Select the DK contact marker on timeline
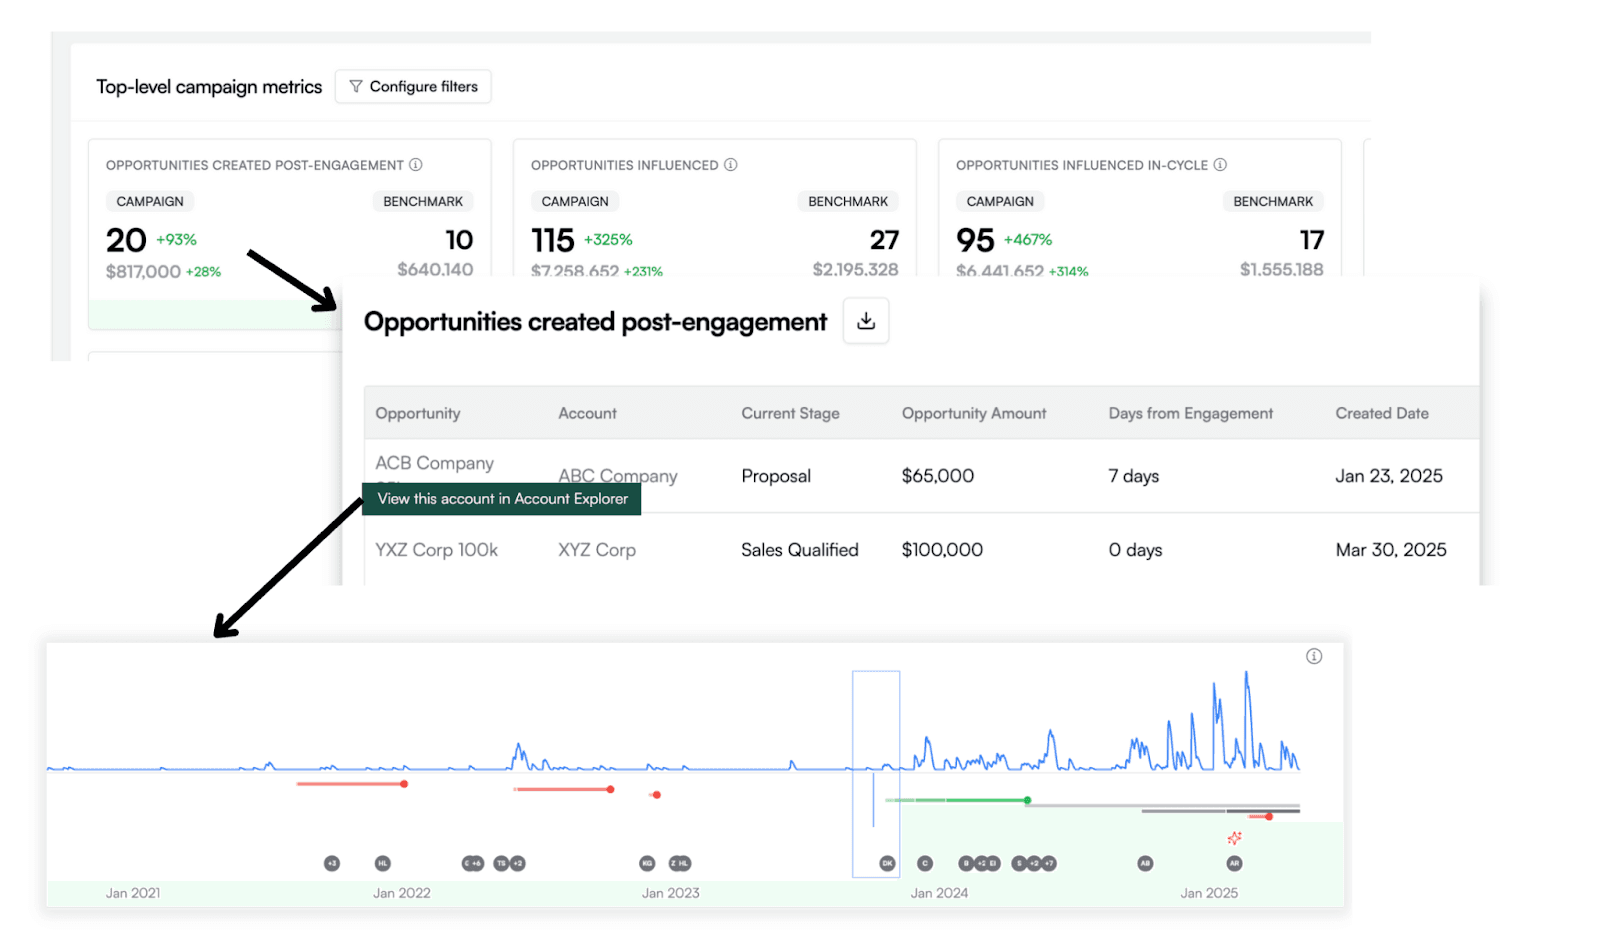 coord(887,863)
